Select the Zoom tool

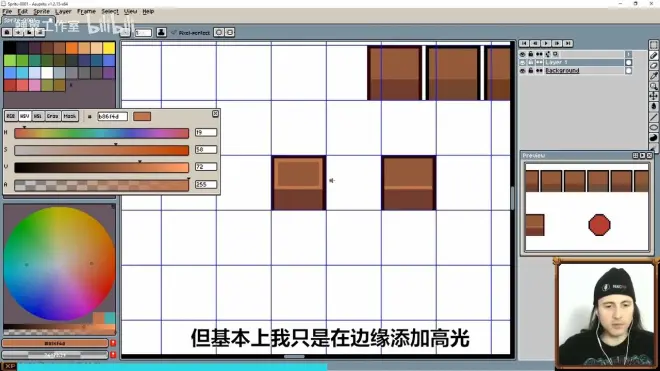coord(654,86)
